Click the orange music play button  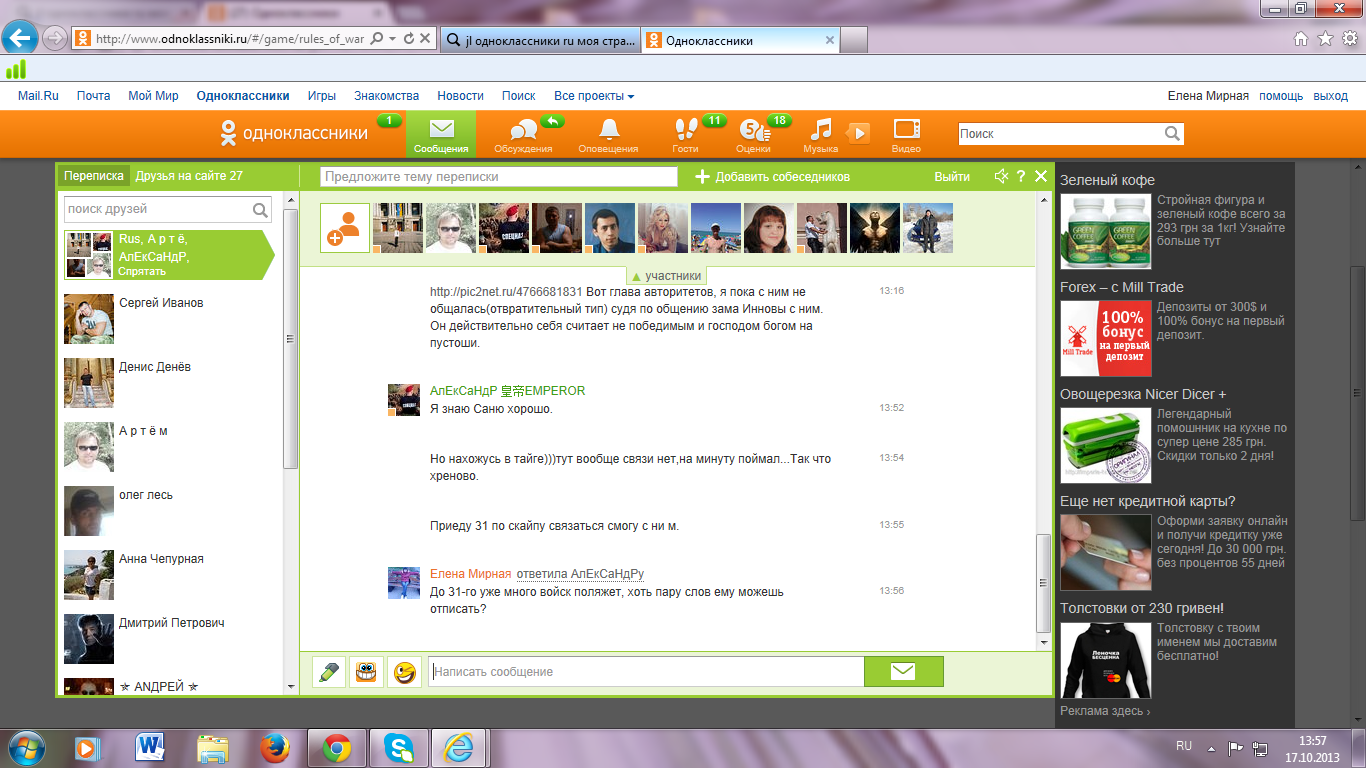(x=858, y=133)
